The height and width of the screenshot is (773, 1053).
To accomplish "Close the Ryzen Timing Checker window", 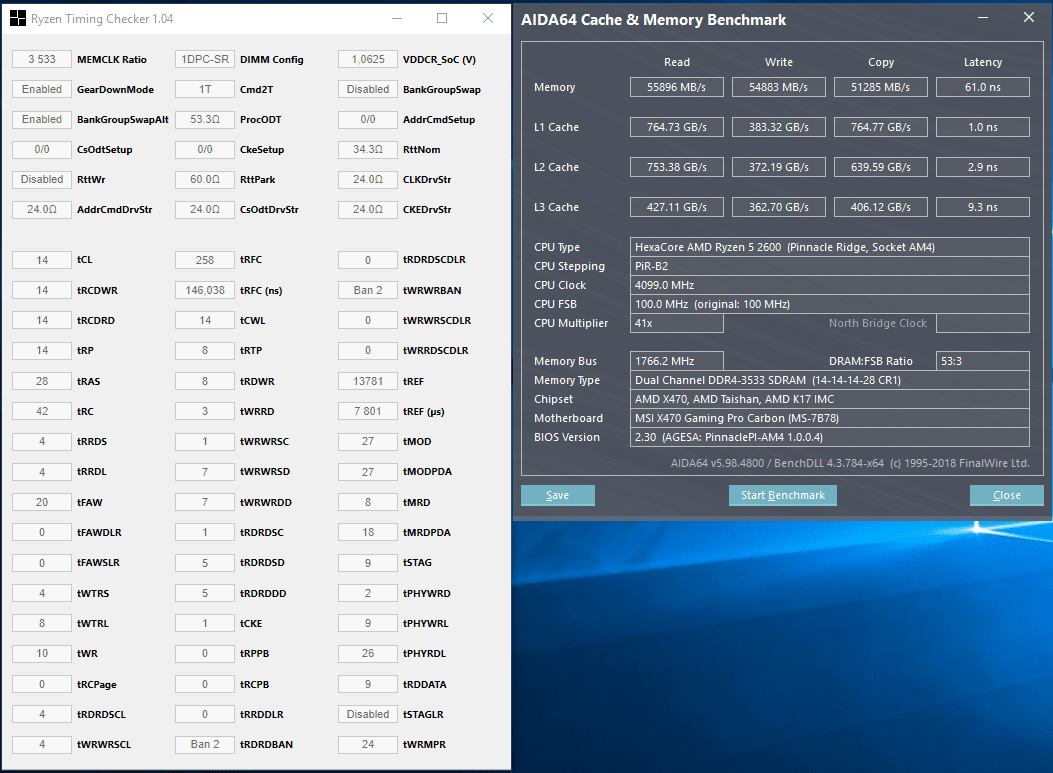I will (488, 19).
